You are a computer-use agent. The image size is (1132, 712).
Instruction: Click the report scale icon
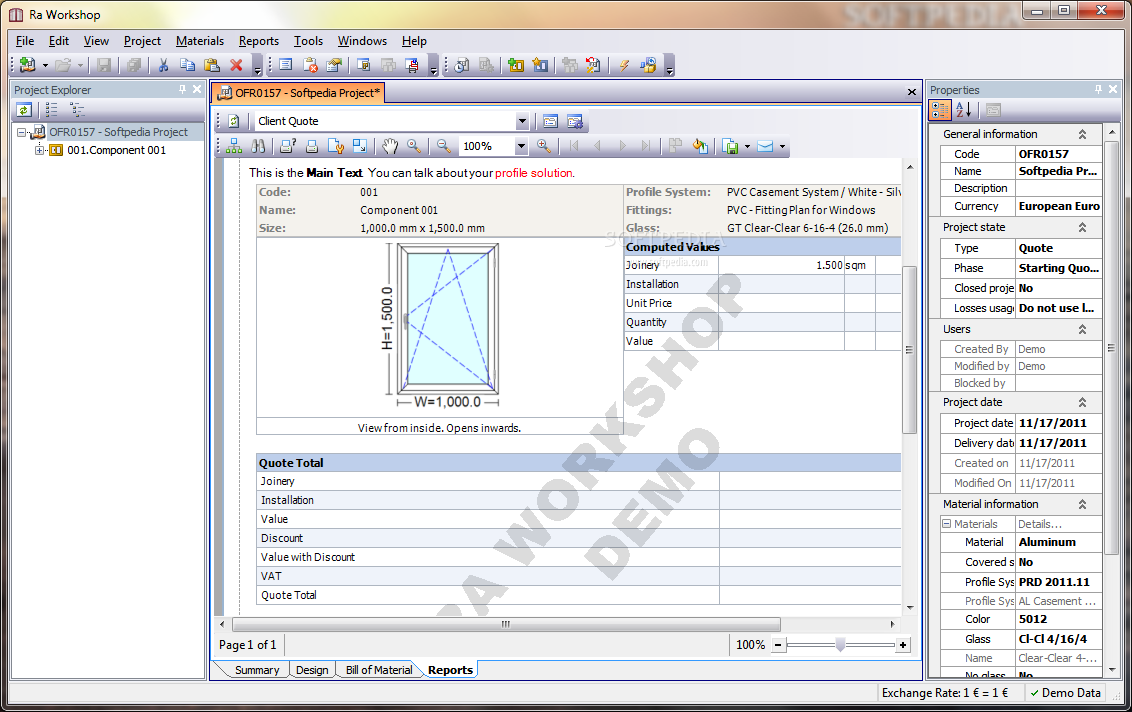click(360, 147)
